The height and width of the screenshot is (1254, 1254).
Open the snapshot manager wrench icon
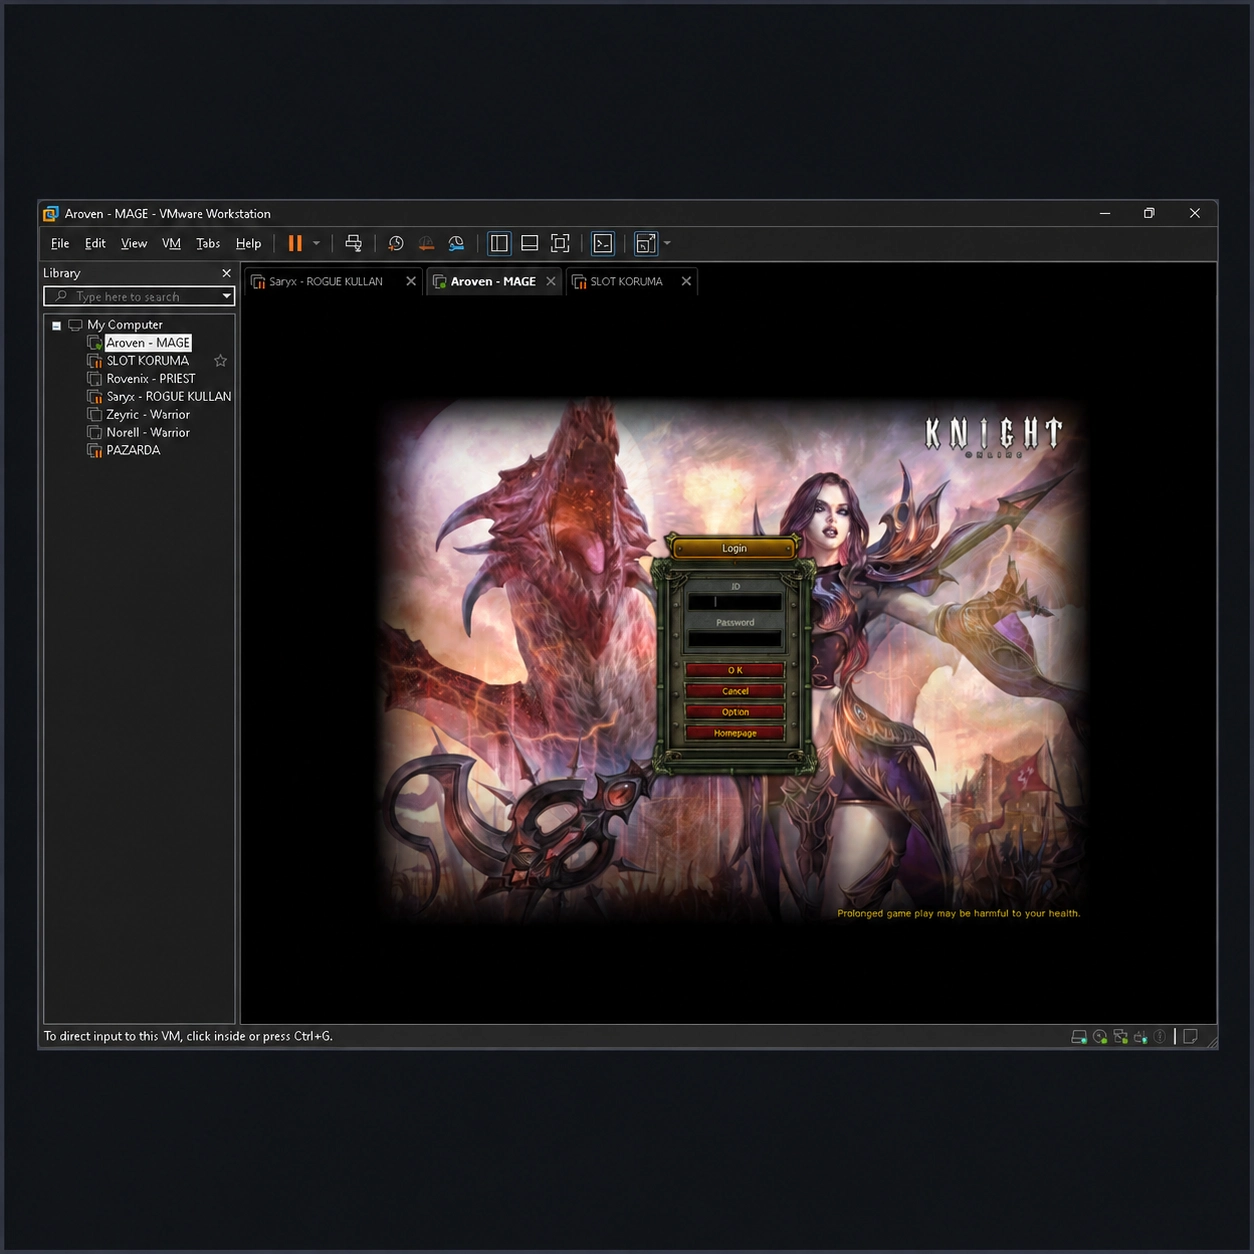456,243
